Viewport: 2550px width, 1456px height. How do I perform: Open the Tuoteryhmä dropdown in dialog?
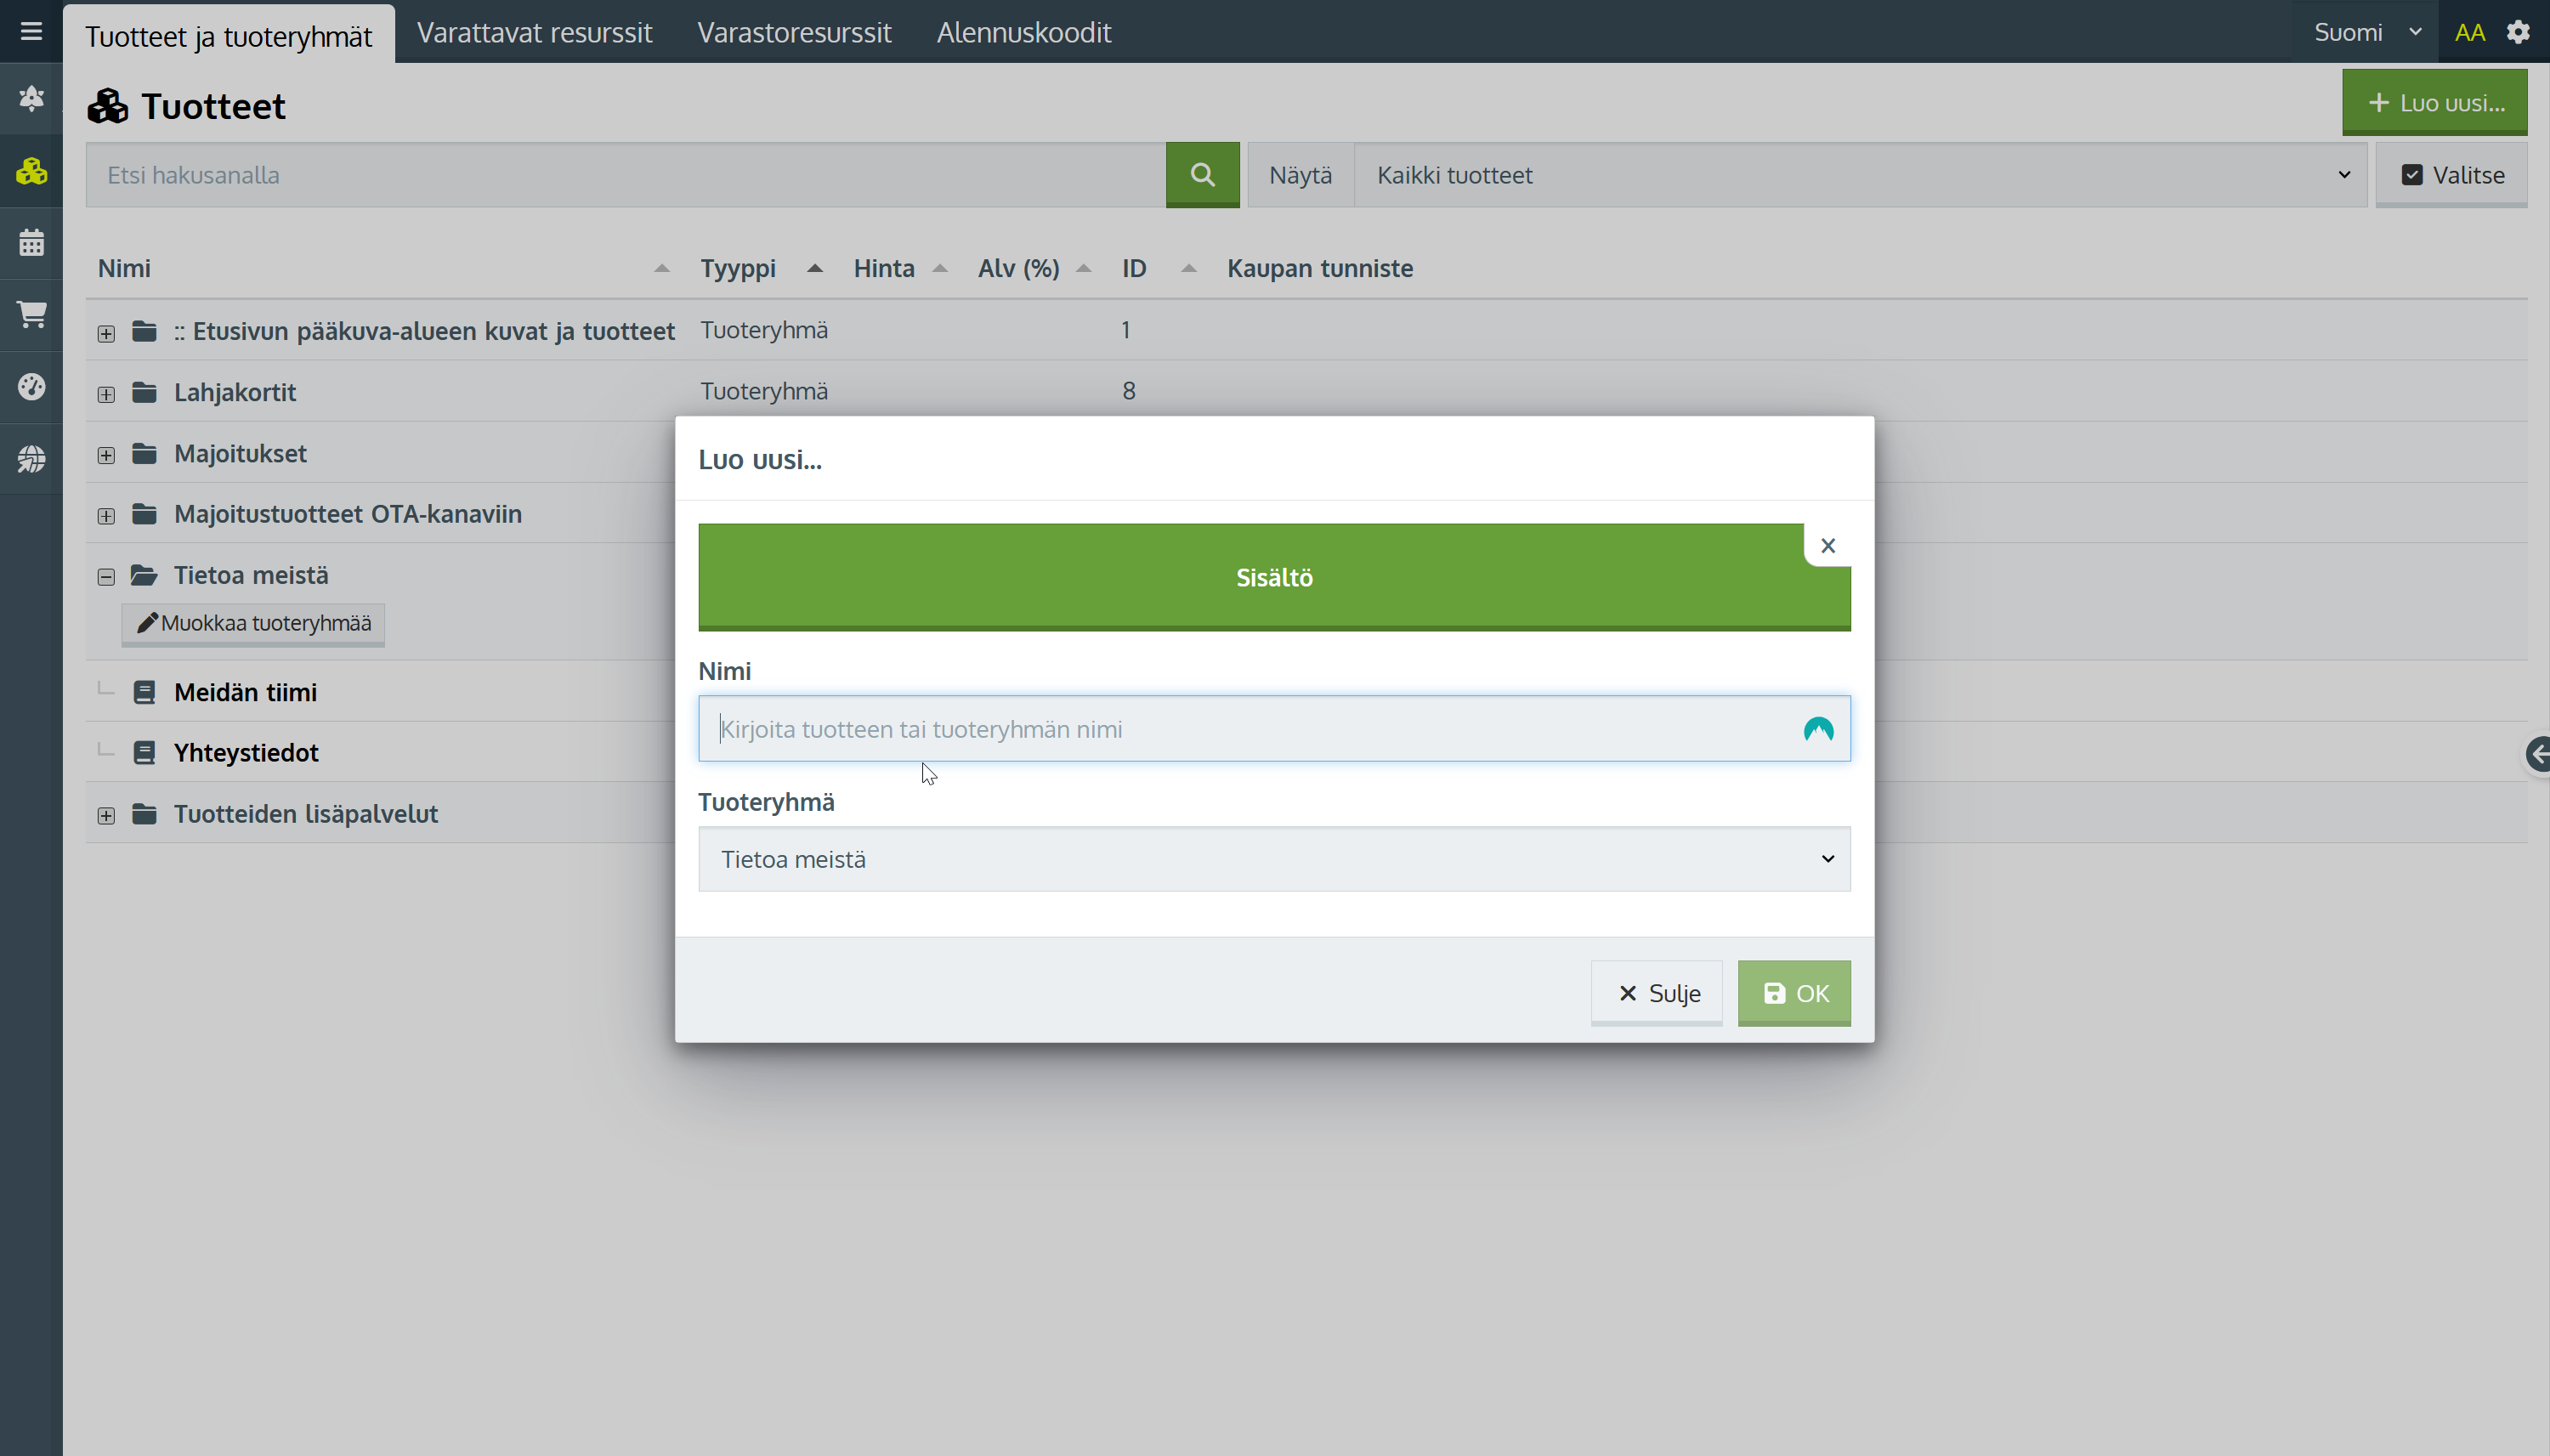(1273, 859)
